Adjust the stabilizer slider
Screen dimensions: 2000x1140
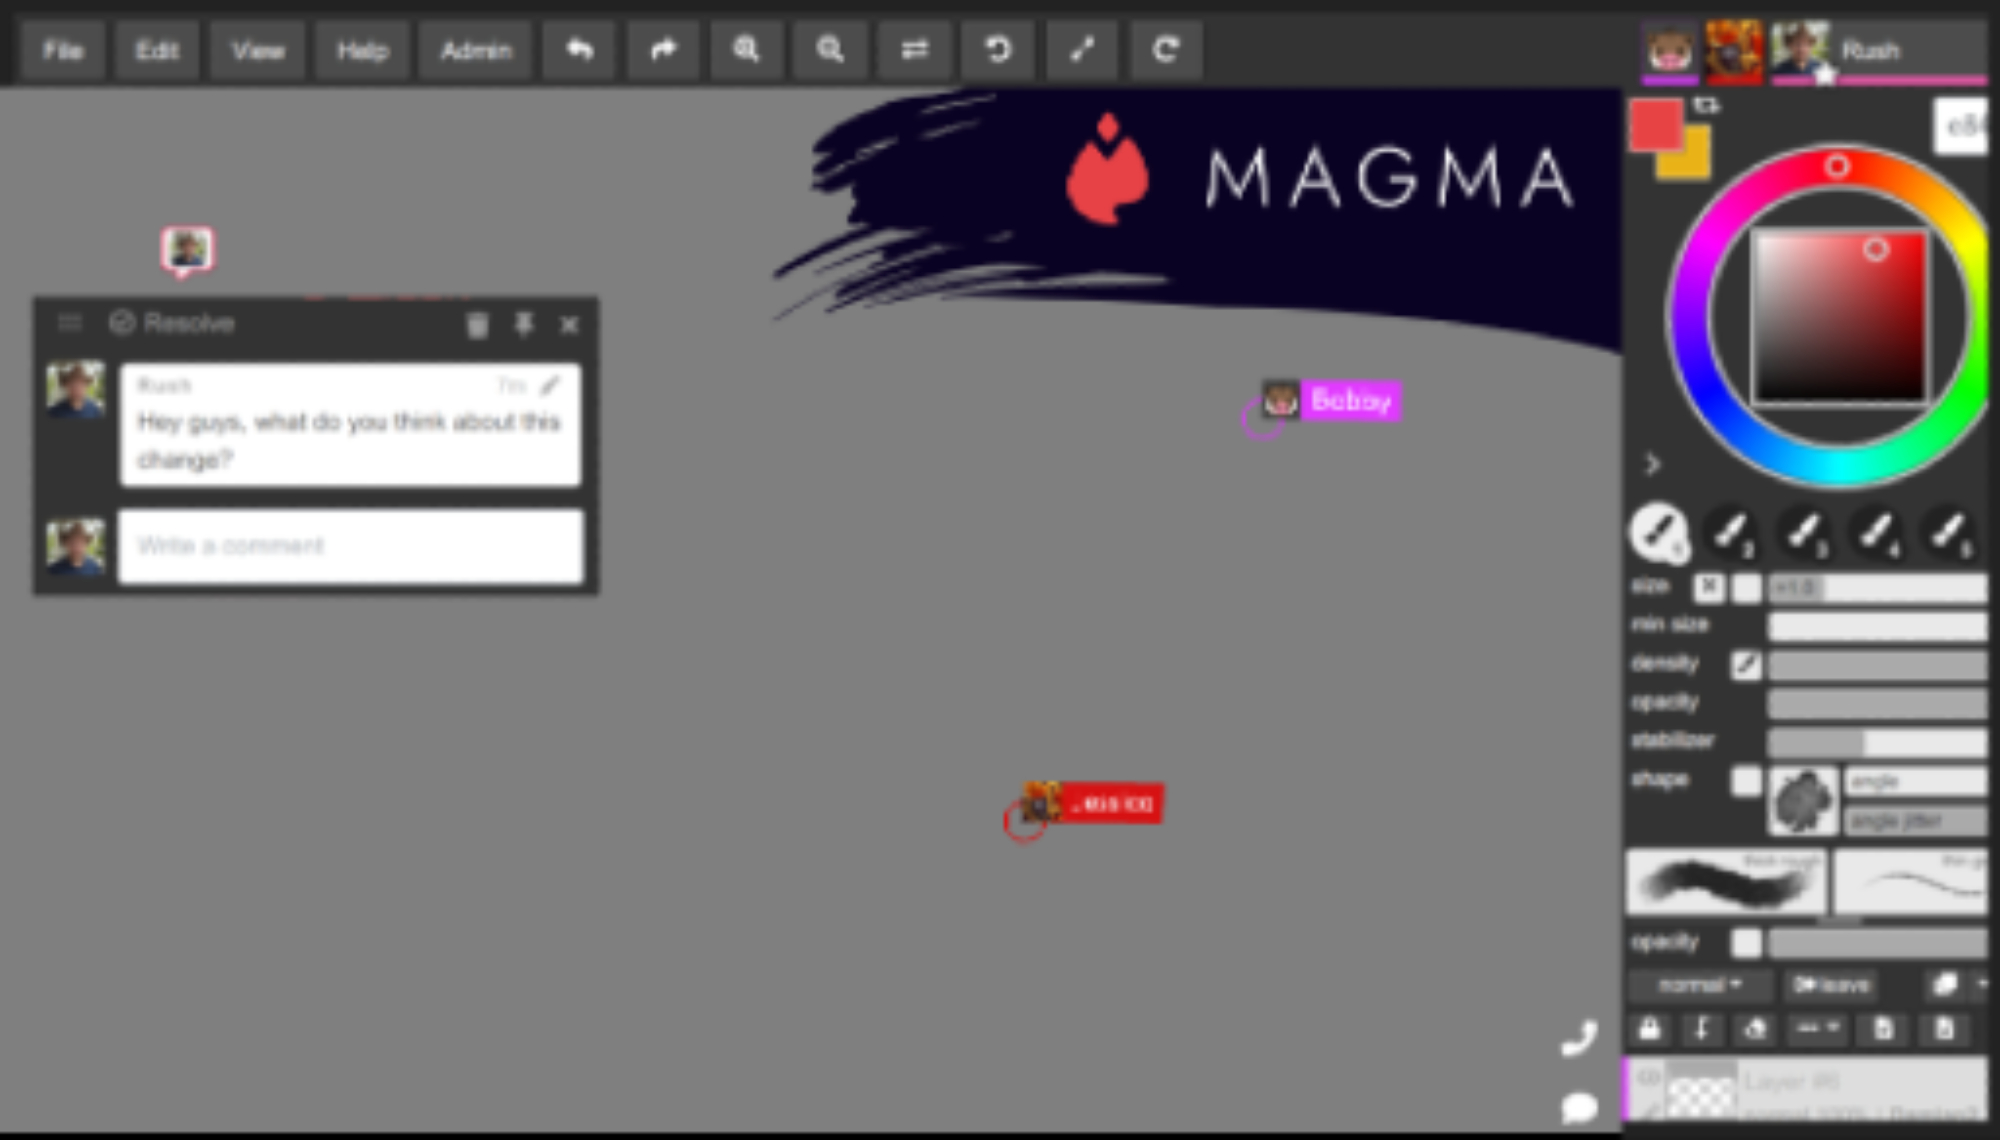click(1876, 742)
